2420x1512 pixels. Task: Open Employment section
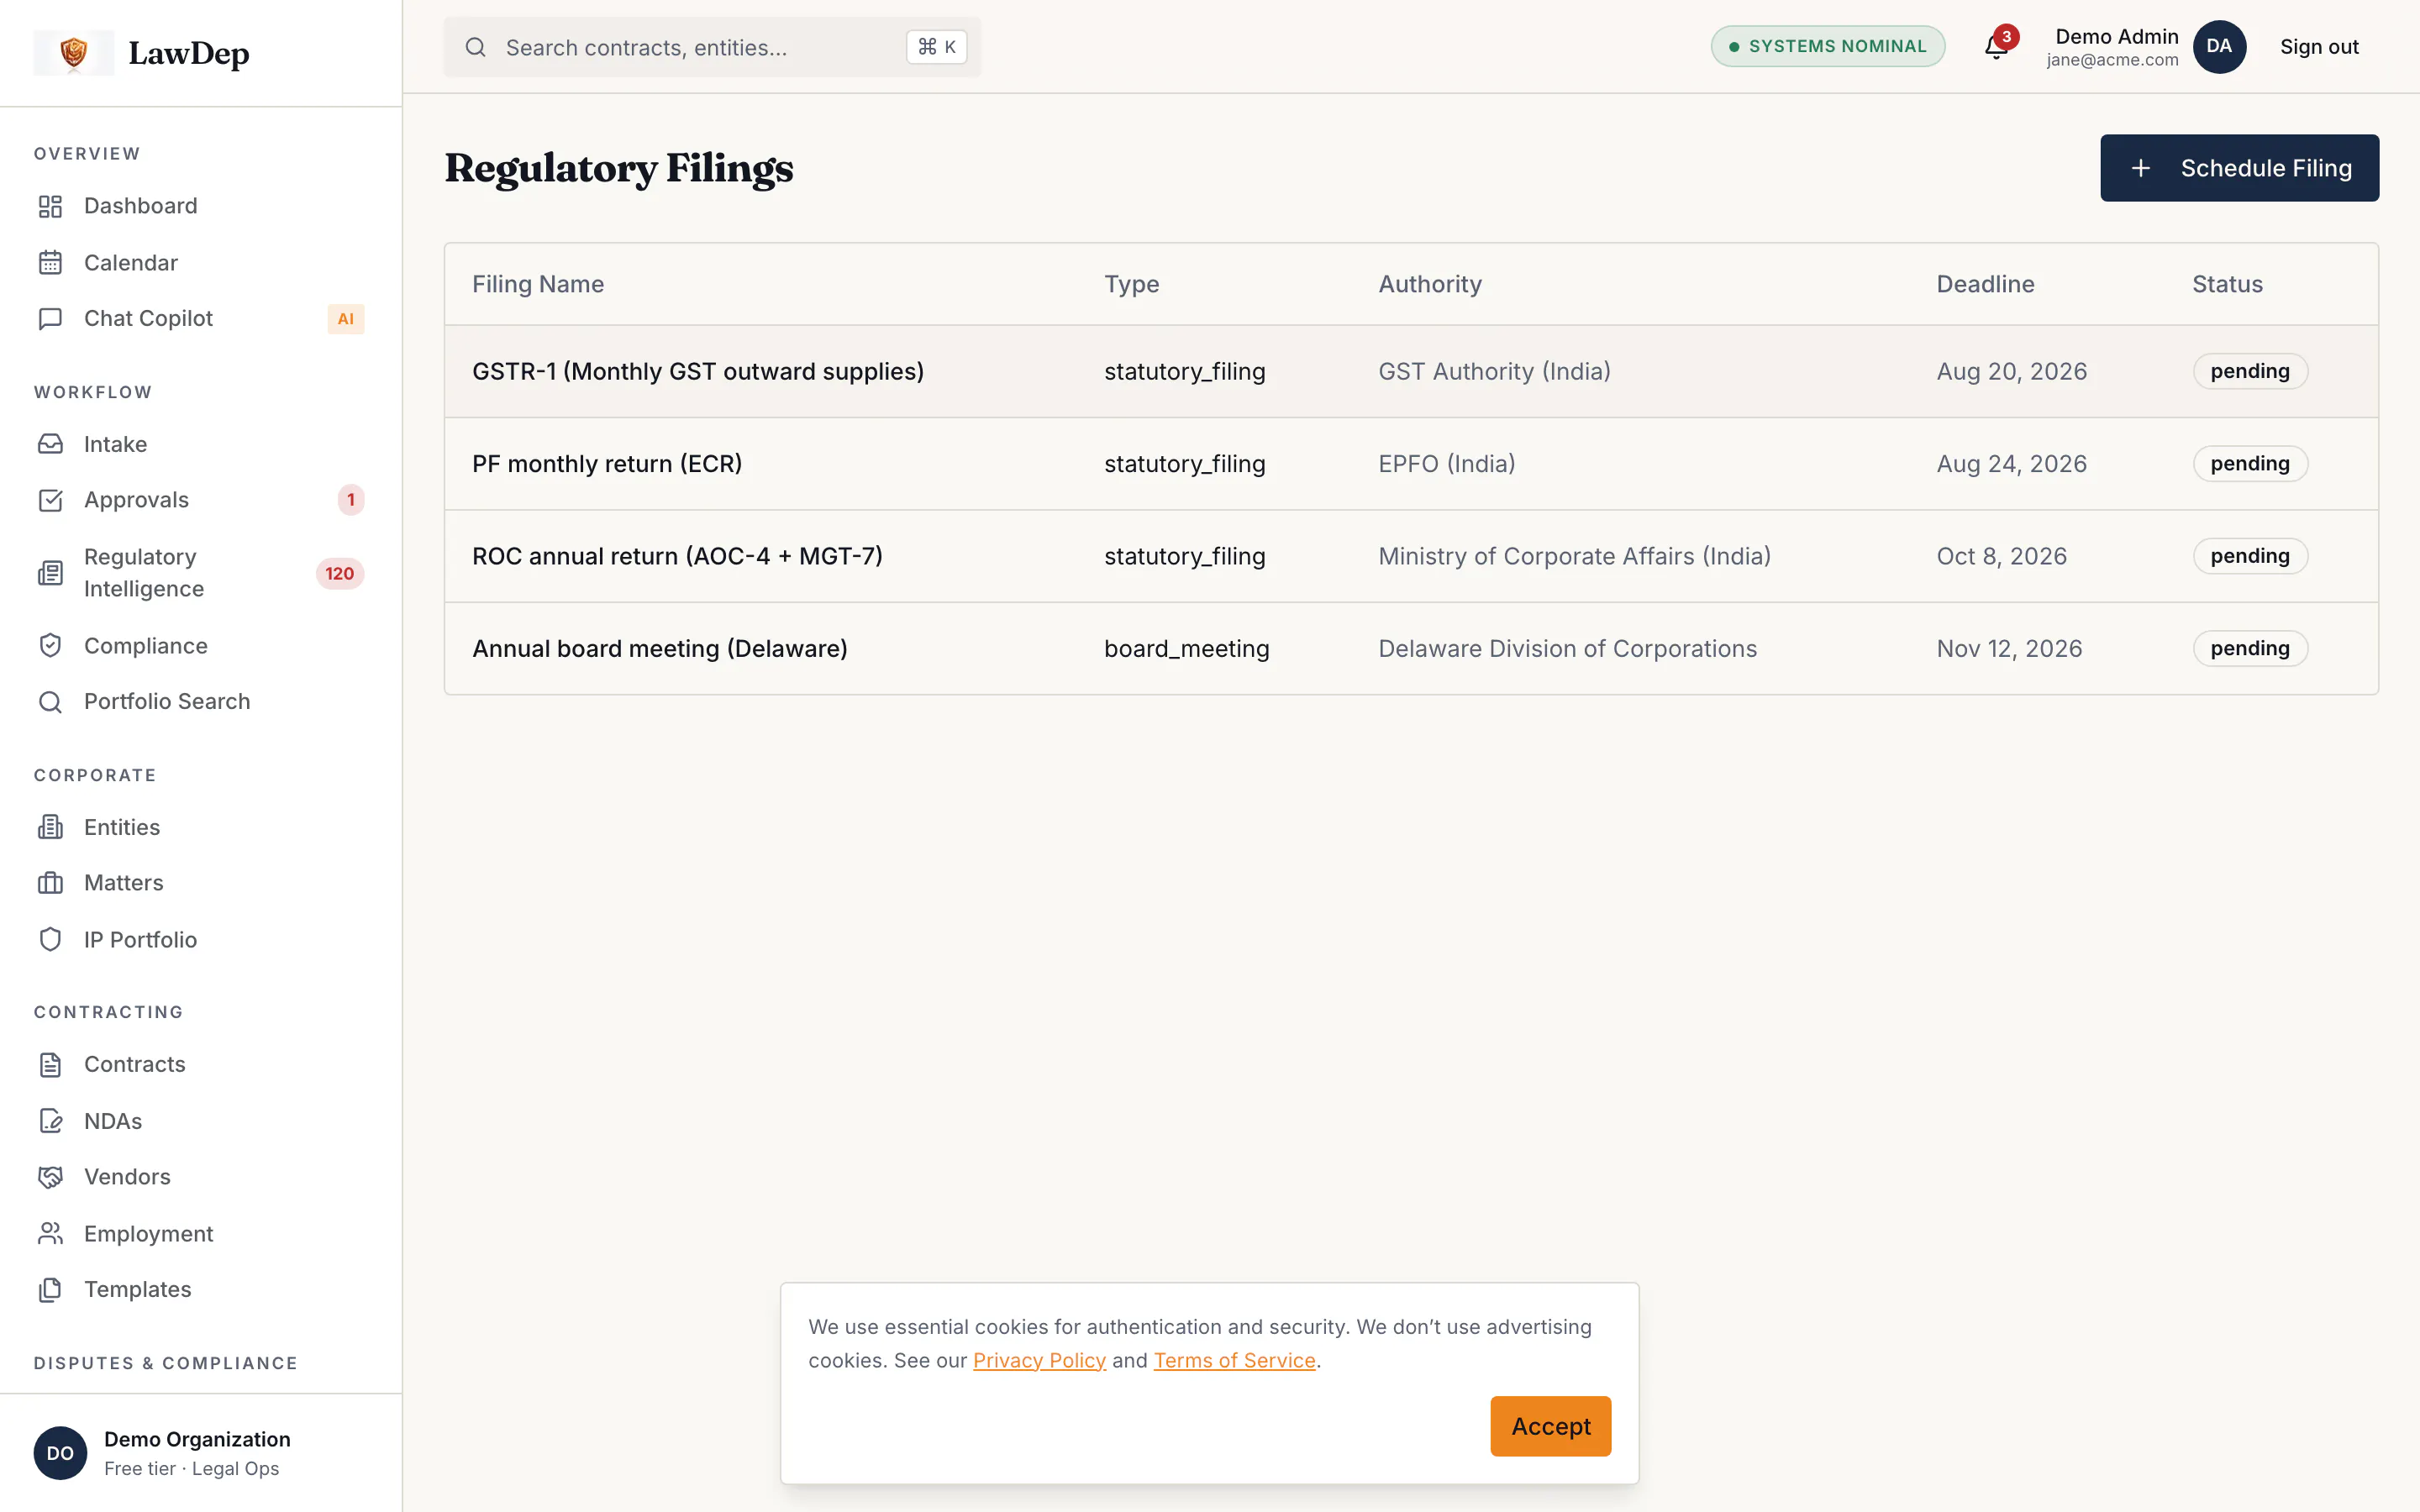click(200, 1234)
